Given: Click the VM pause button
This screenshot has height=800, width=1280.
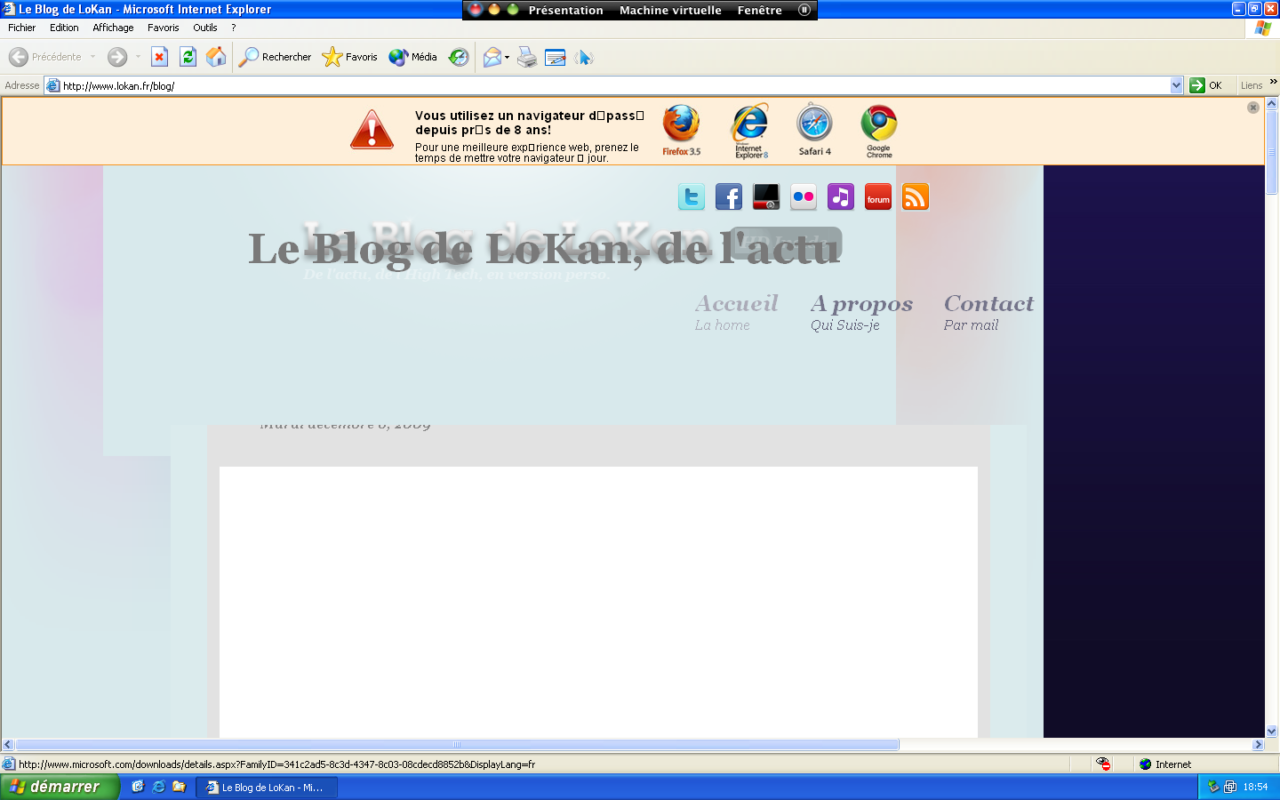Looking at the screenshot, I should point(804,10).
